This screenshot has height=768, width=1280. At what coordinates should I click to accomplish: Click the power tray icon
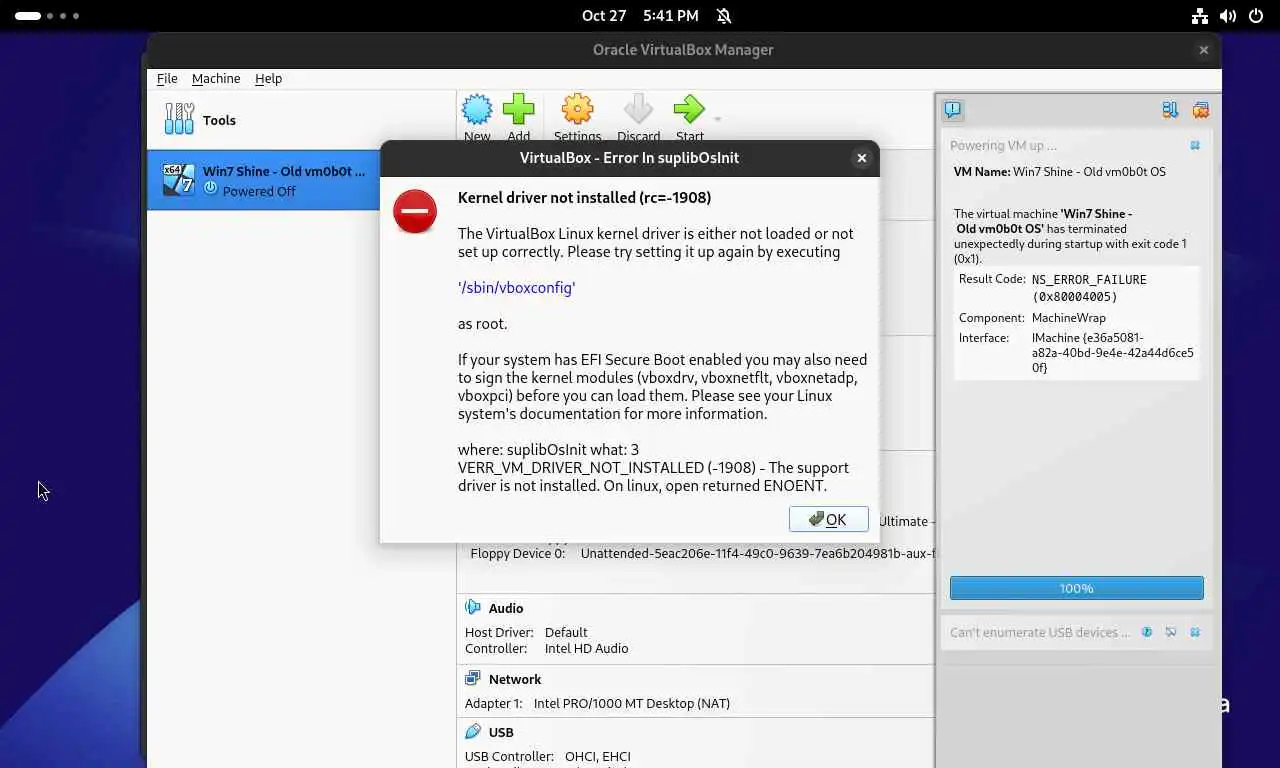(1256, 16)
